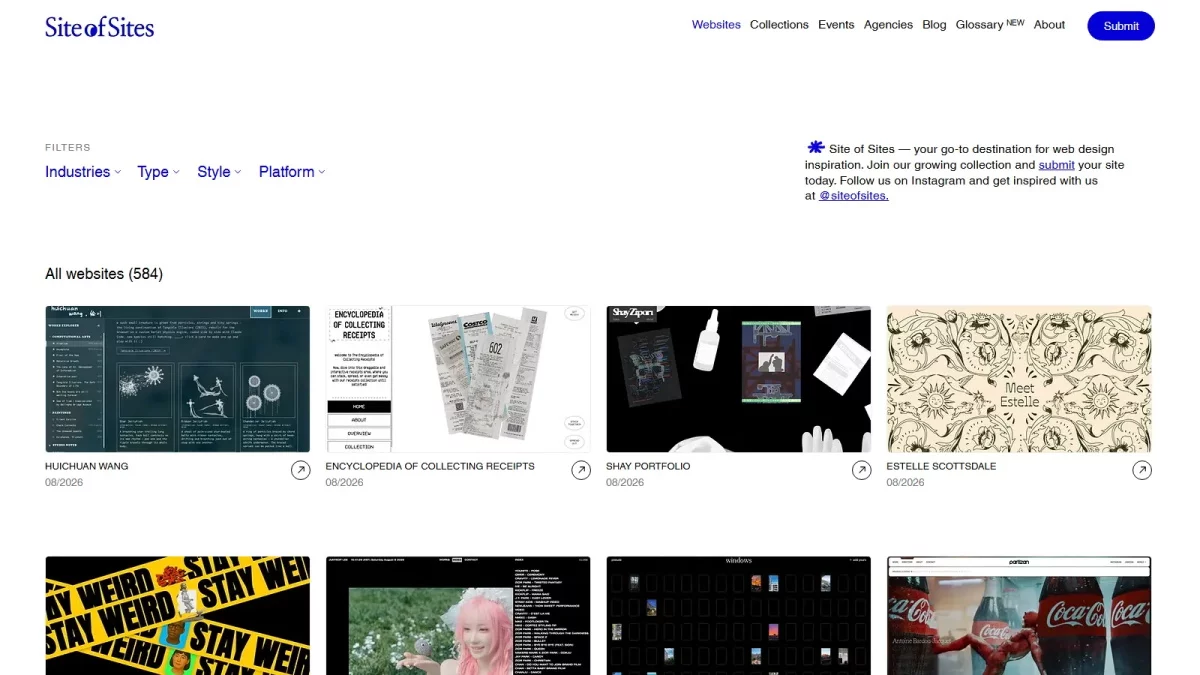
Task: Open the Huichuan Wang dark teal thumbnail
Action: pyautogui.click(x=178, y=379)
